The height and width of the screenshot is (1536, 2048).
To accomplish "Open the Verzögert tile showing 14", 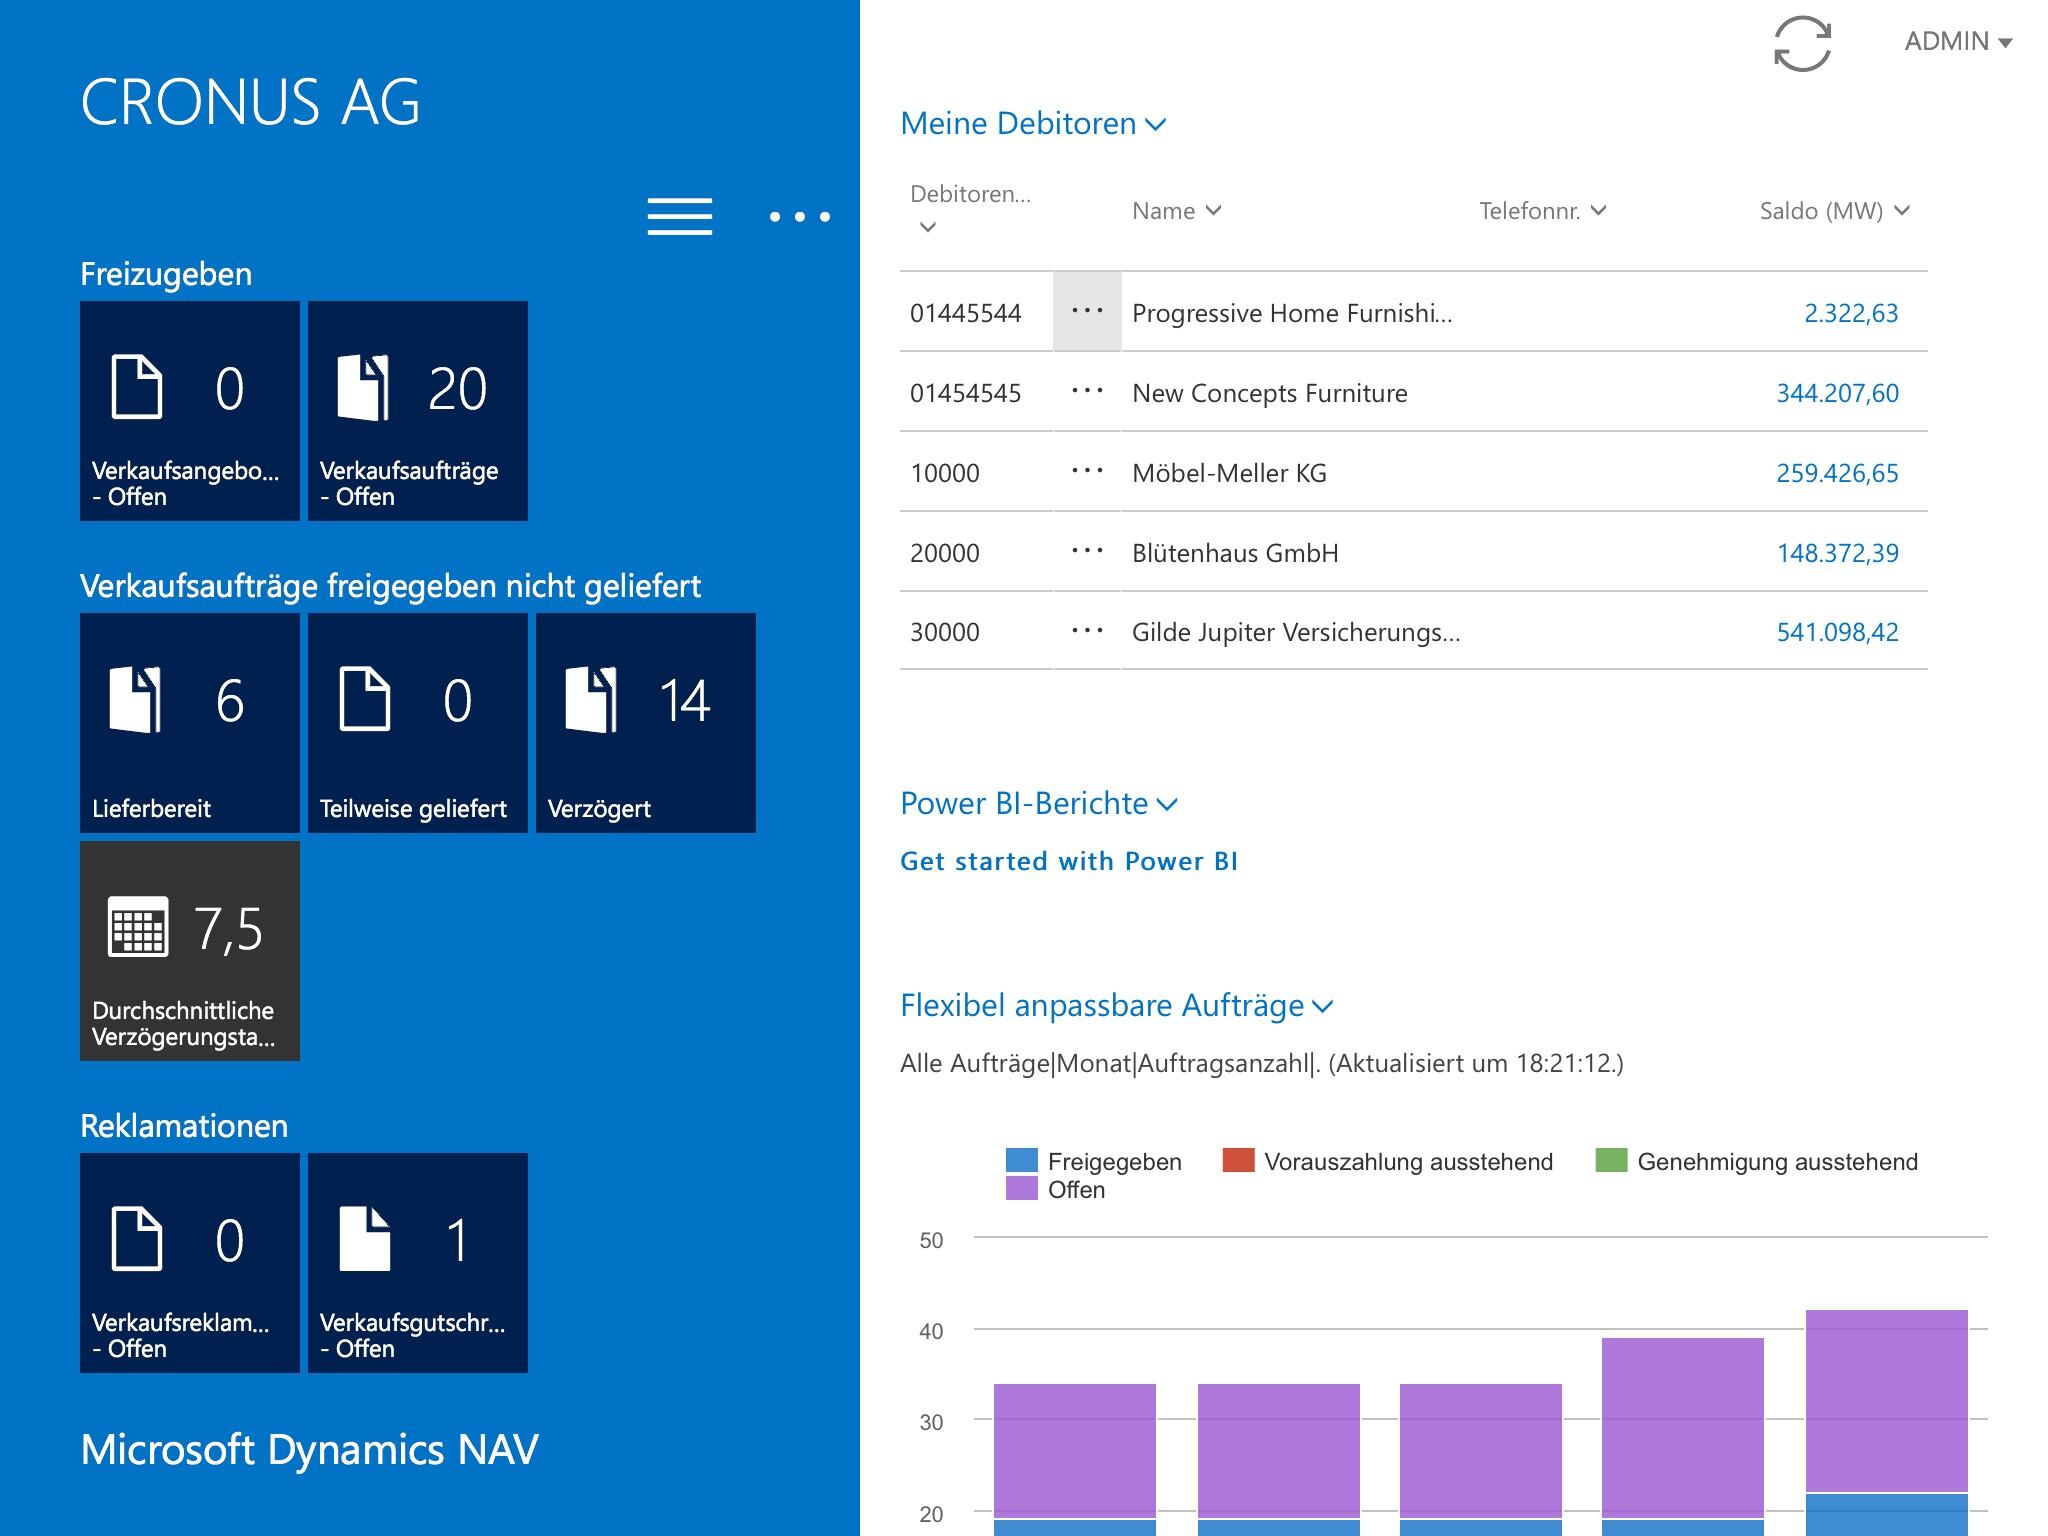I will (645, 723).
